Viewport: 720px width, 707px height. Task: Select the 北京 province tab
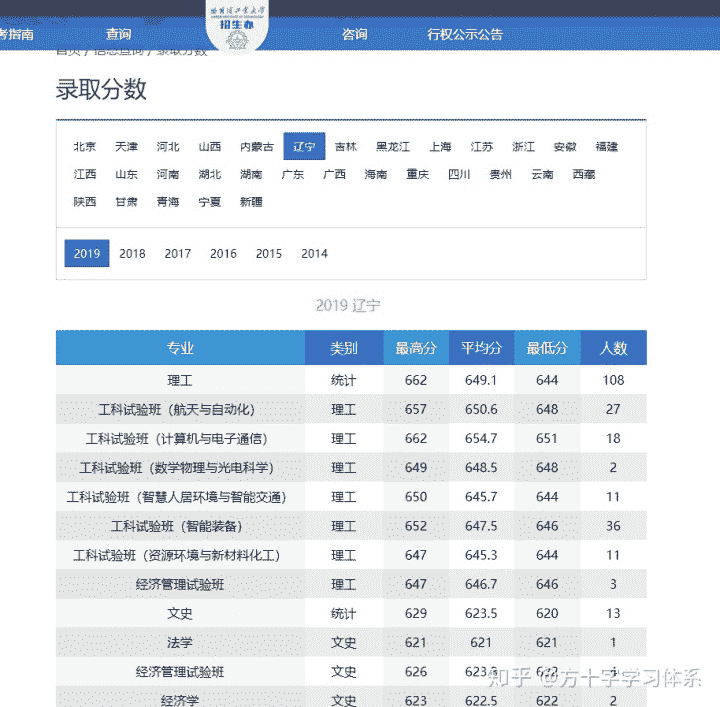coord(85,147)
